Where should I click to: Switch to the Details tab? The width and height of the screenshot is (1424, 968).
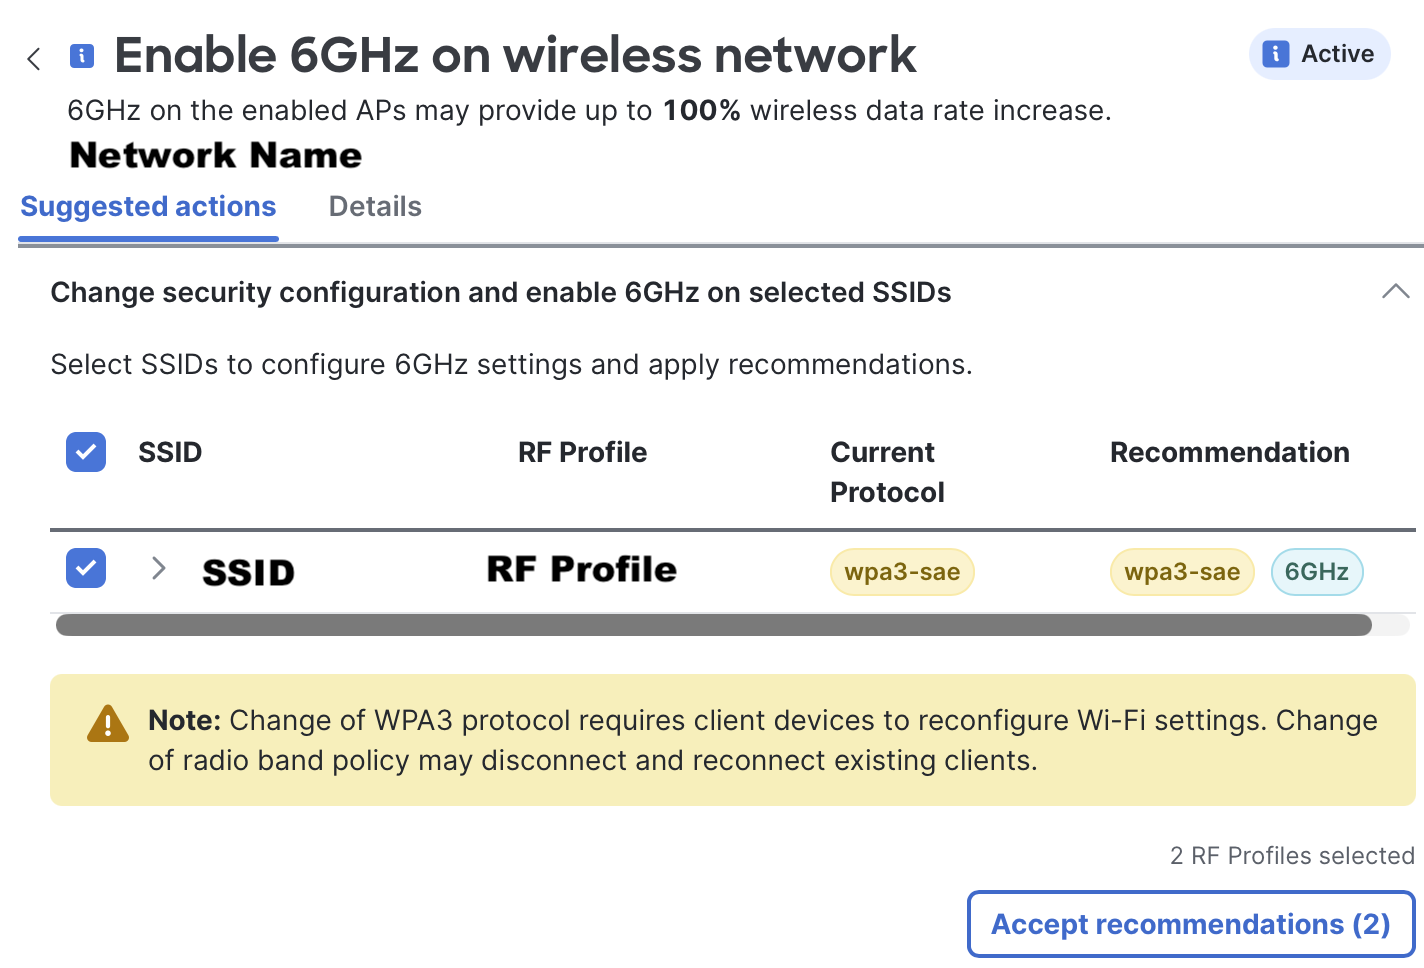(375, 206)
